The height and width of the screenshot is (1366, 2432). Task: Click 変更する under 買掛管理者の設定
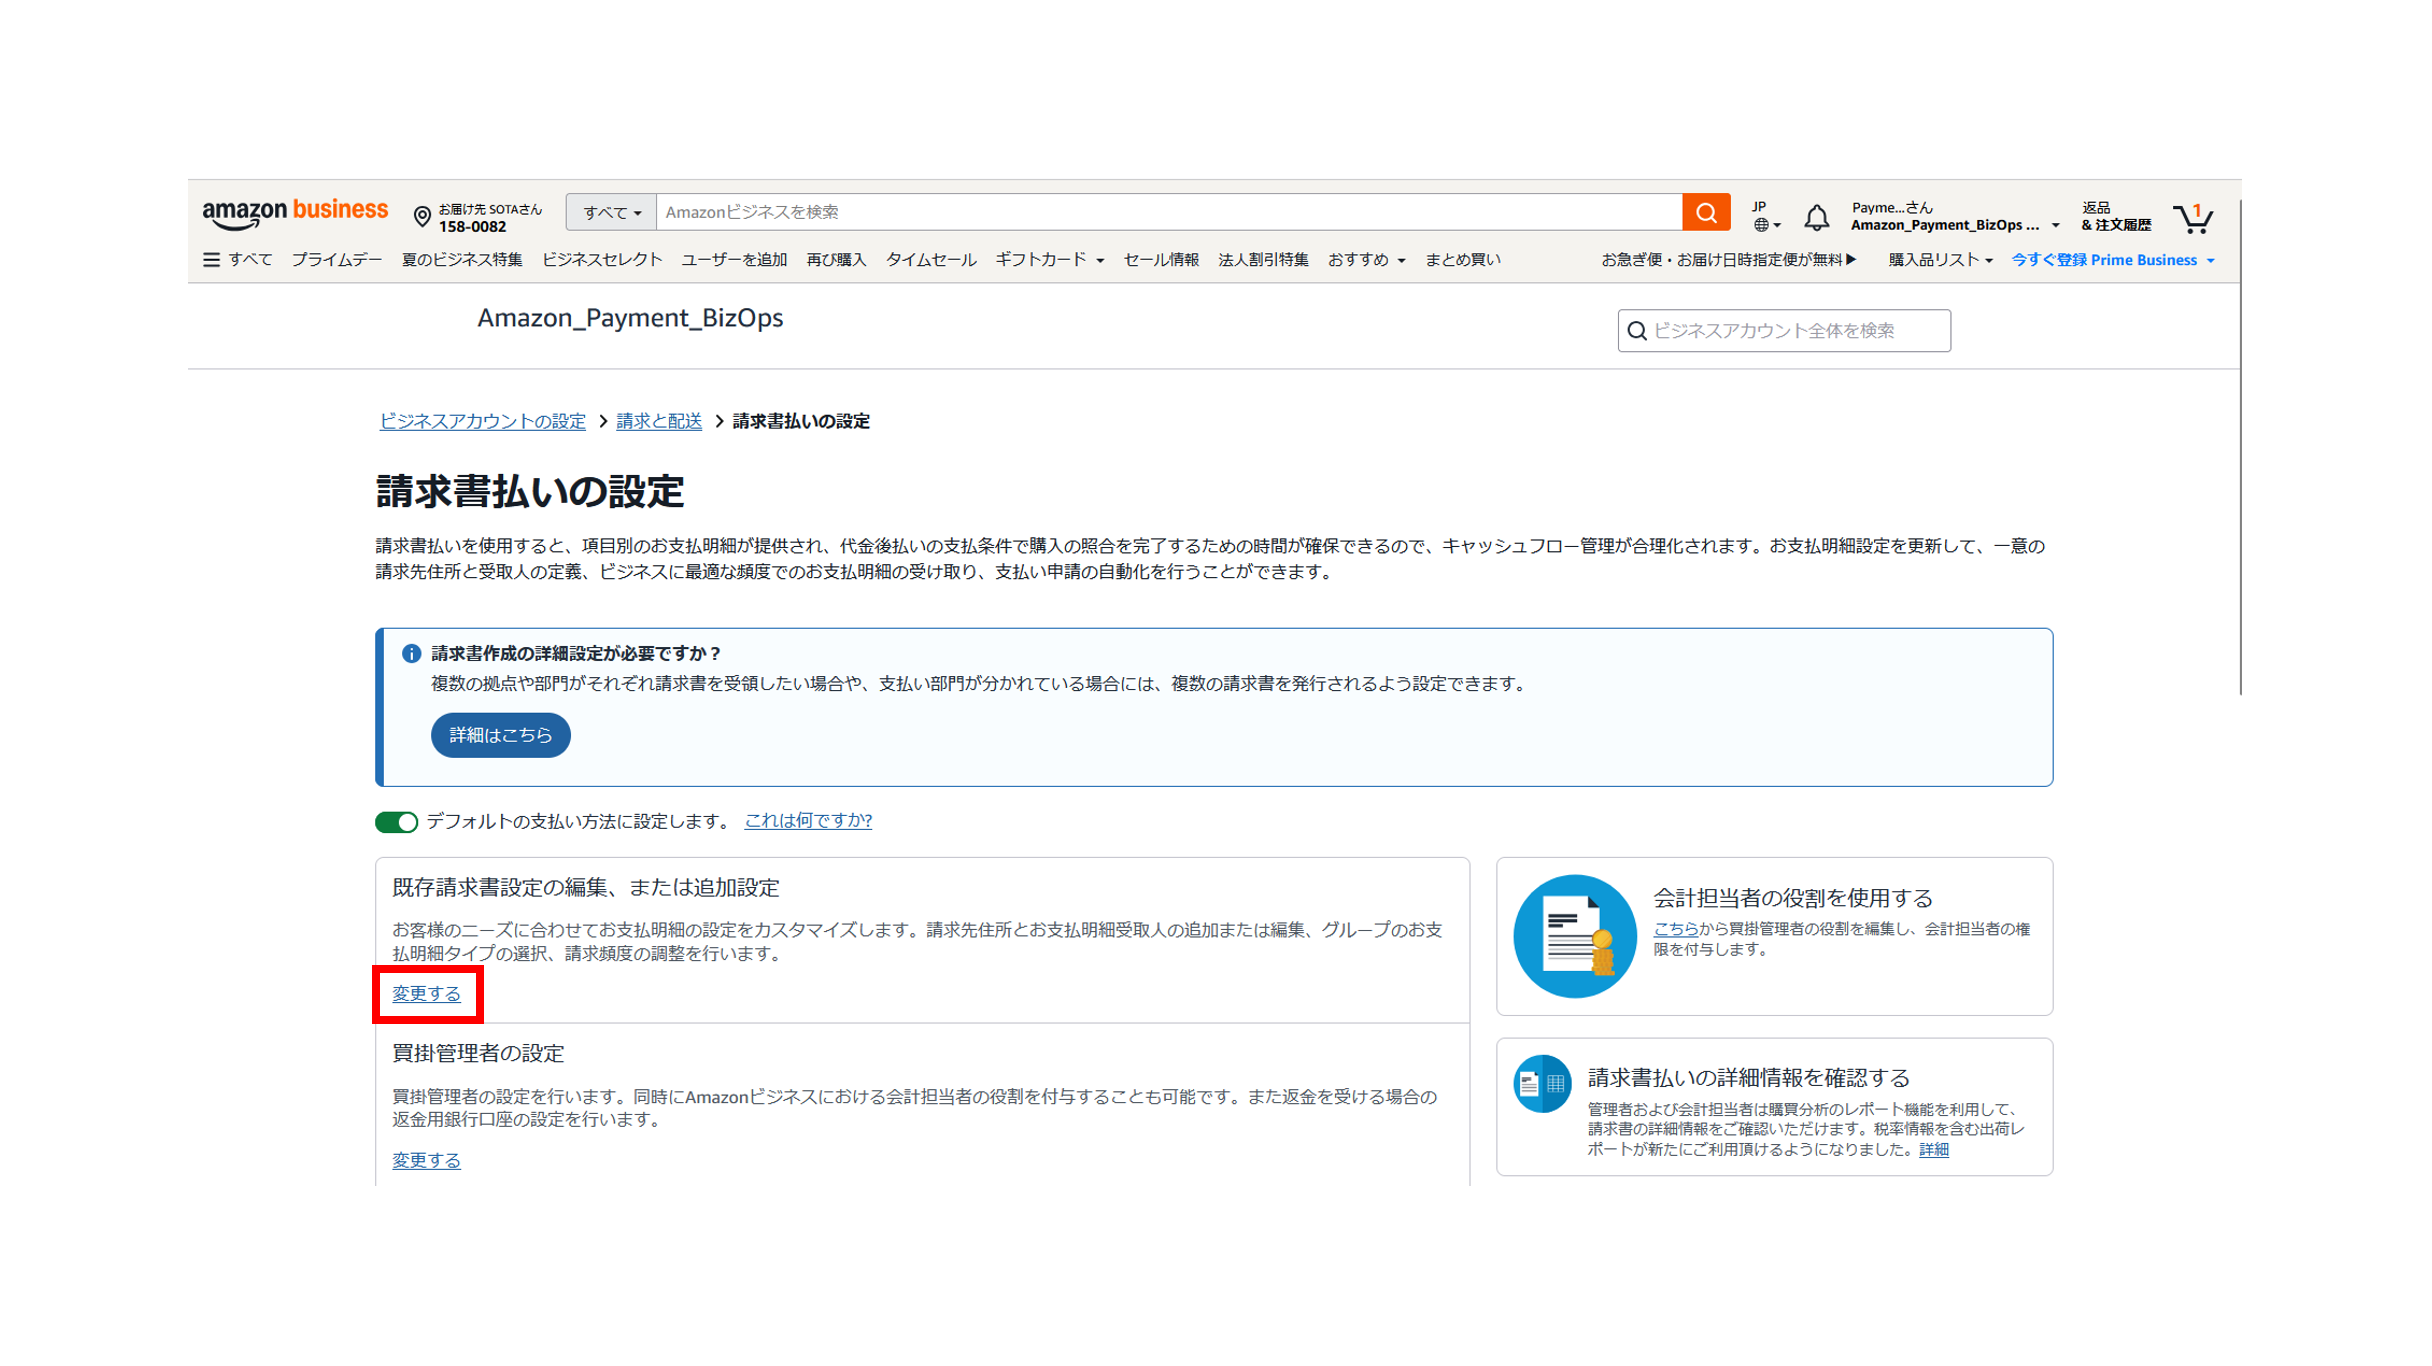(x=426, y=1161)
